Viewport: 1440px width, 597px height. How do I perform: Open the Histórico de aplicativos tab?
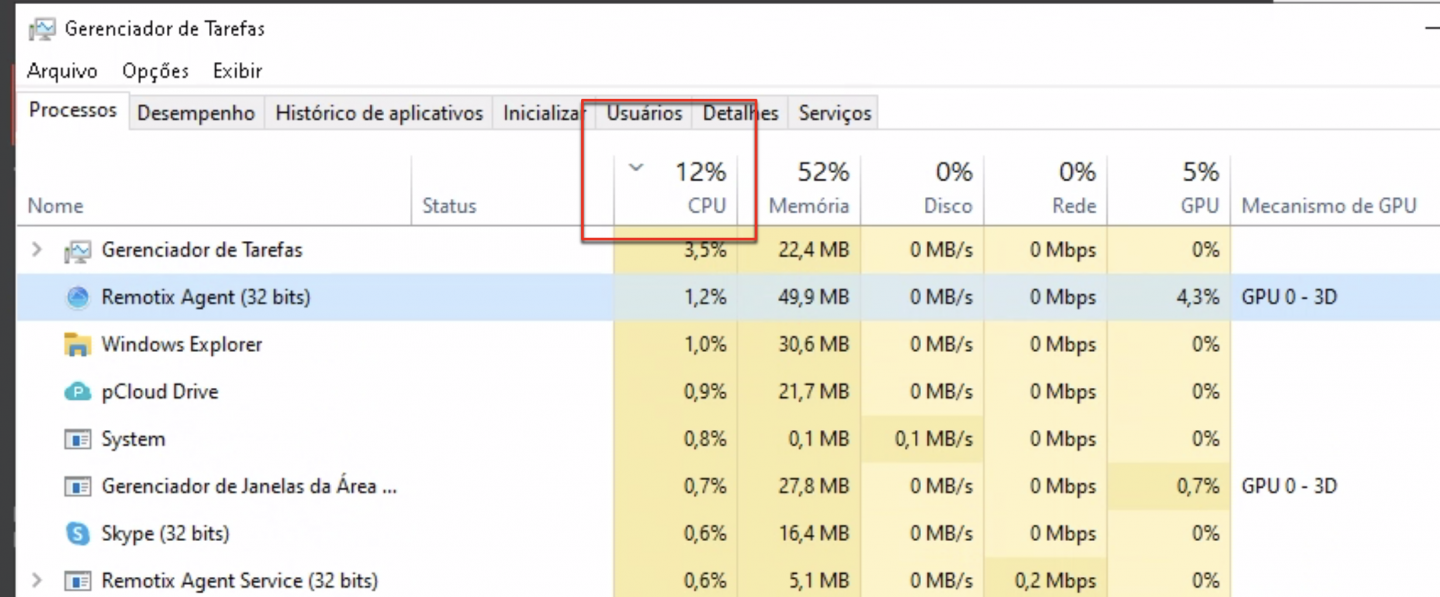click(379, 113)
